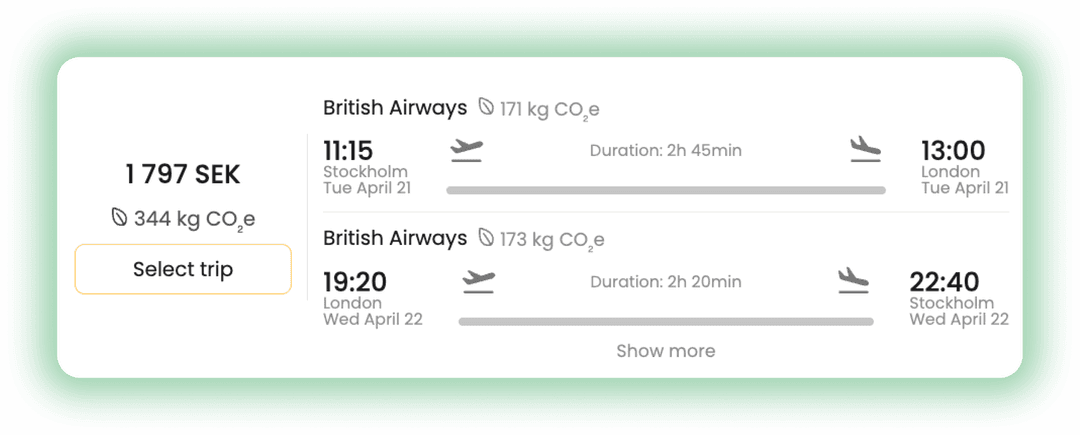This screenshot has height=435, width=1080.
Task: Click the outbound flight duration bar
Action: pos(666,190)
